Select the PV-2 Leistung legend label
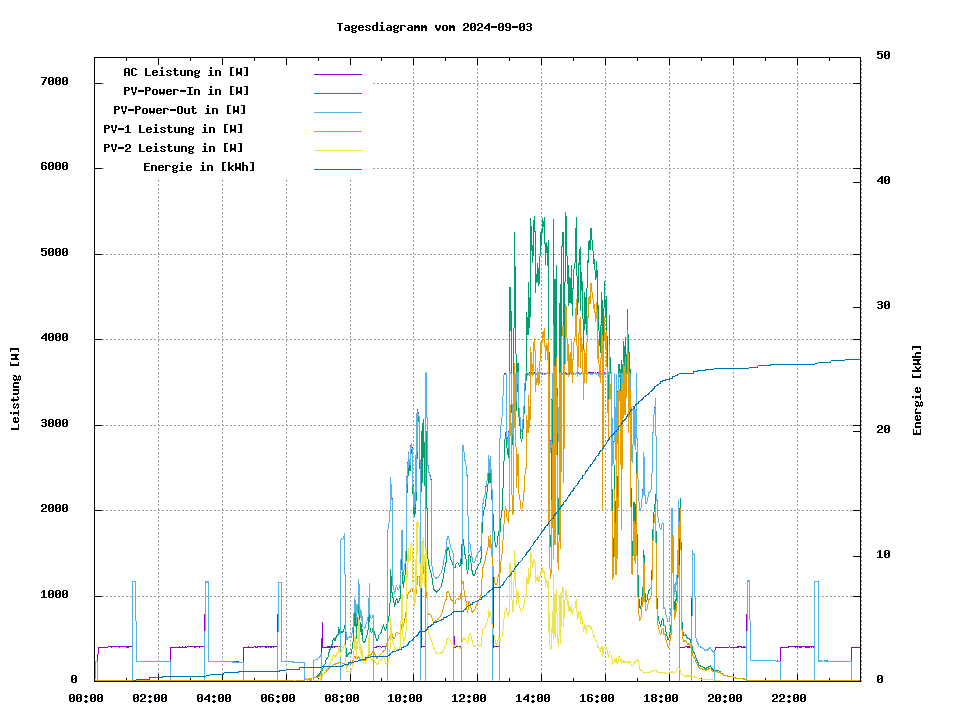The height and width of the screenshot is (720, 960). pos(173,148)
